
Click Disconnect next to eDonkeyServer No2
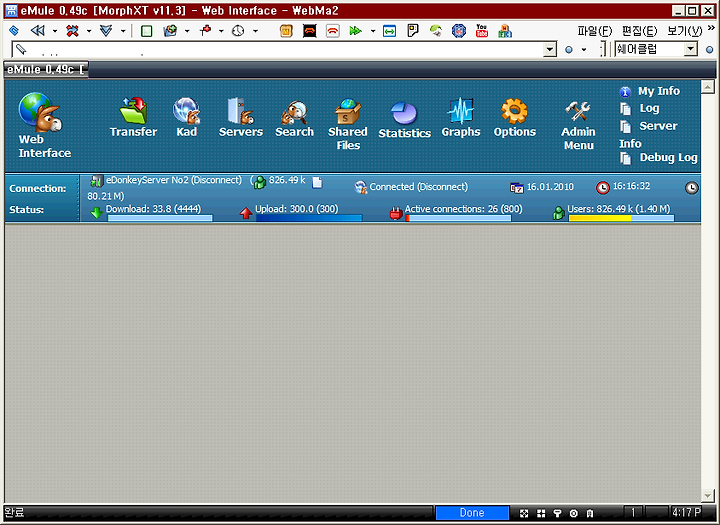tap(216, 180)
